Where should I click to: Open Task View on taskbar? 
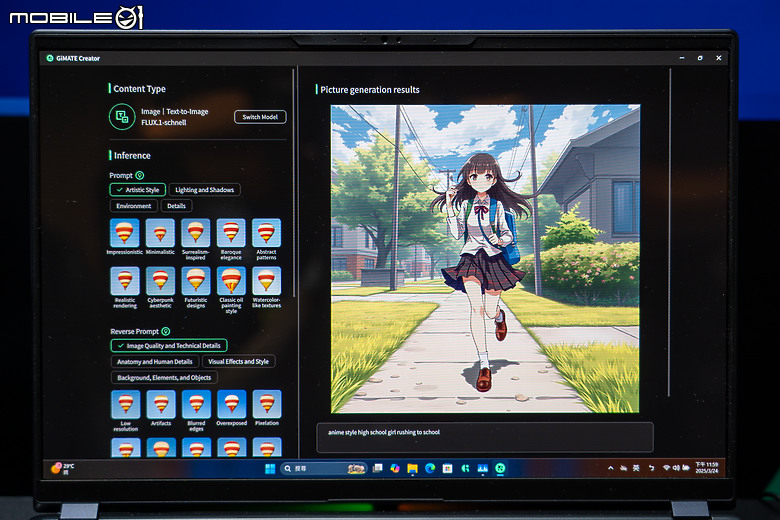point(378,468)
